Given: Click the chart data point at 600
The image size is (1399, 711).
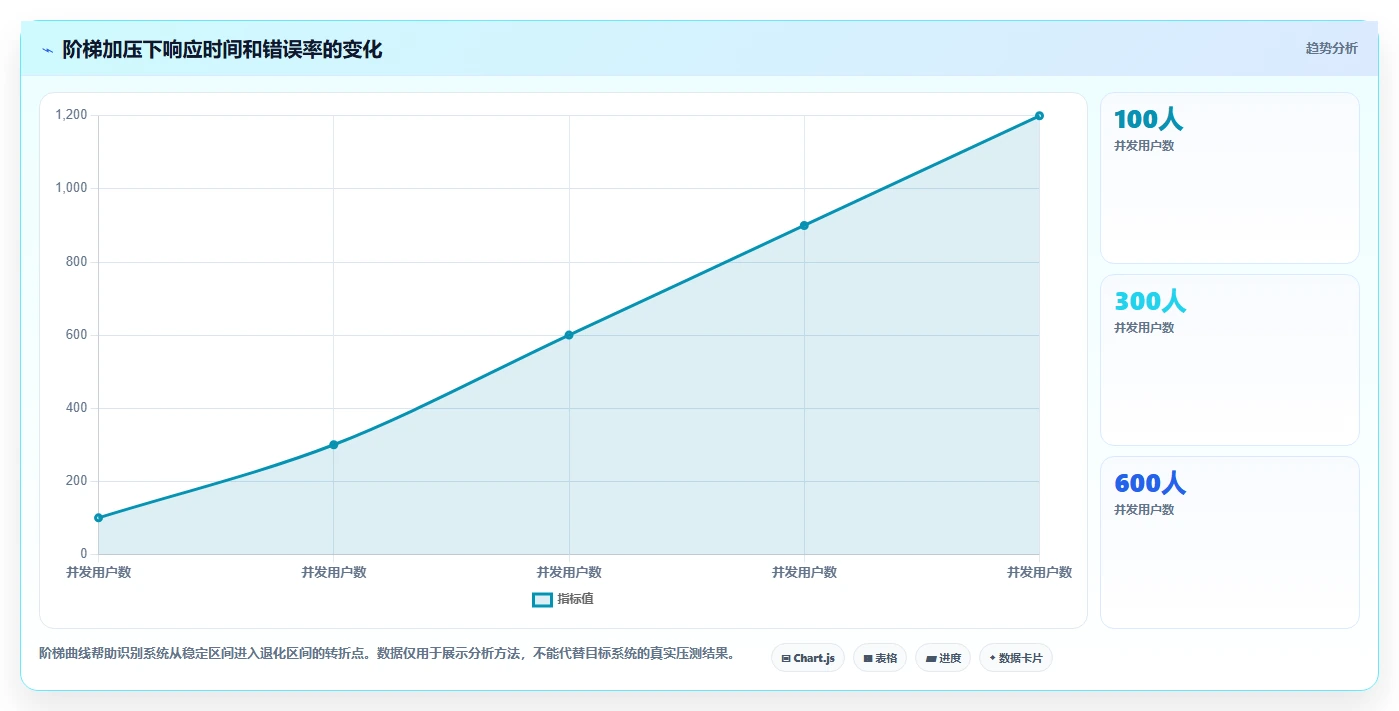Looking at the screenshot, I should click(x=569, y=335).
